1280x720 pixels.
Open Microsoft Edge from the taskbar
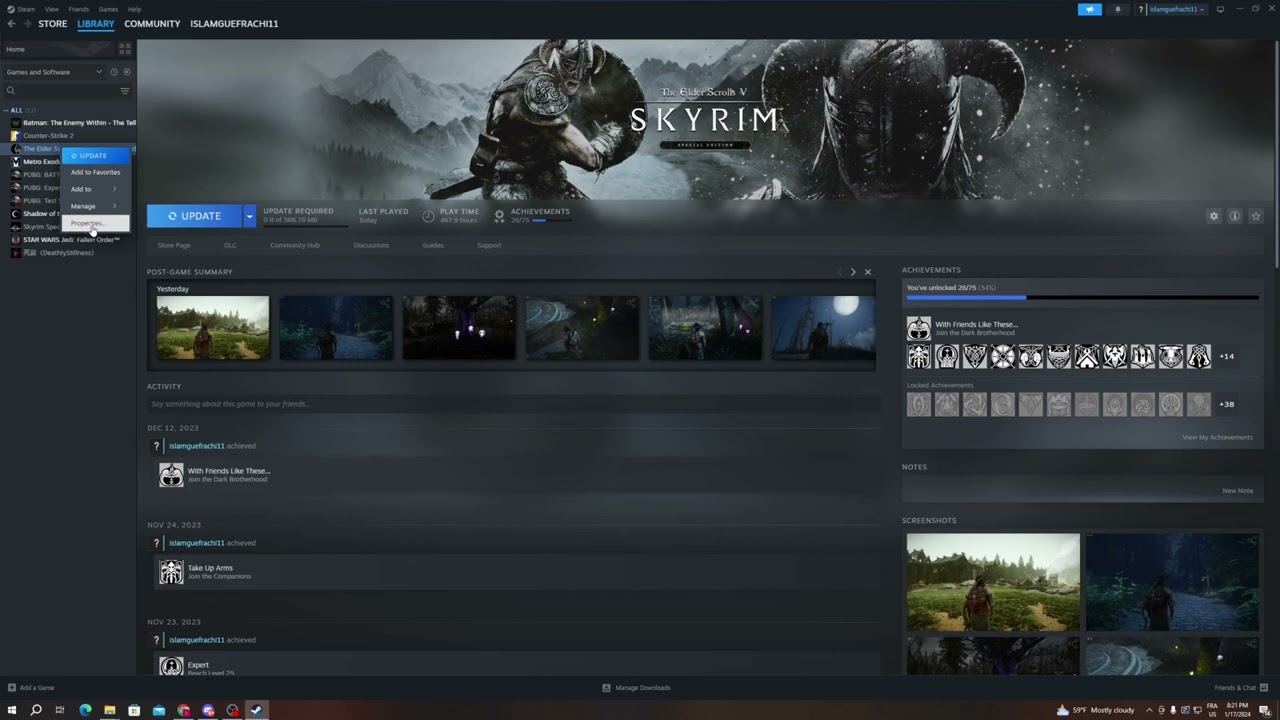pyautogui.click(x=85, y=710)
